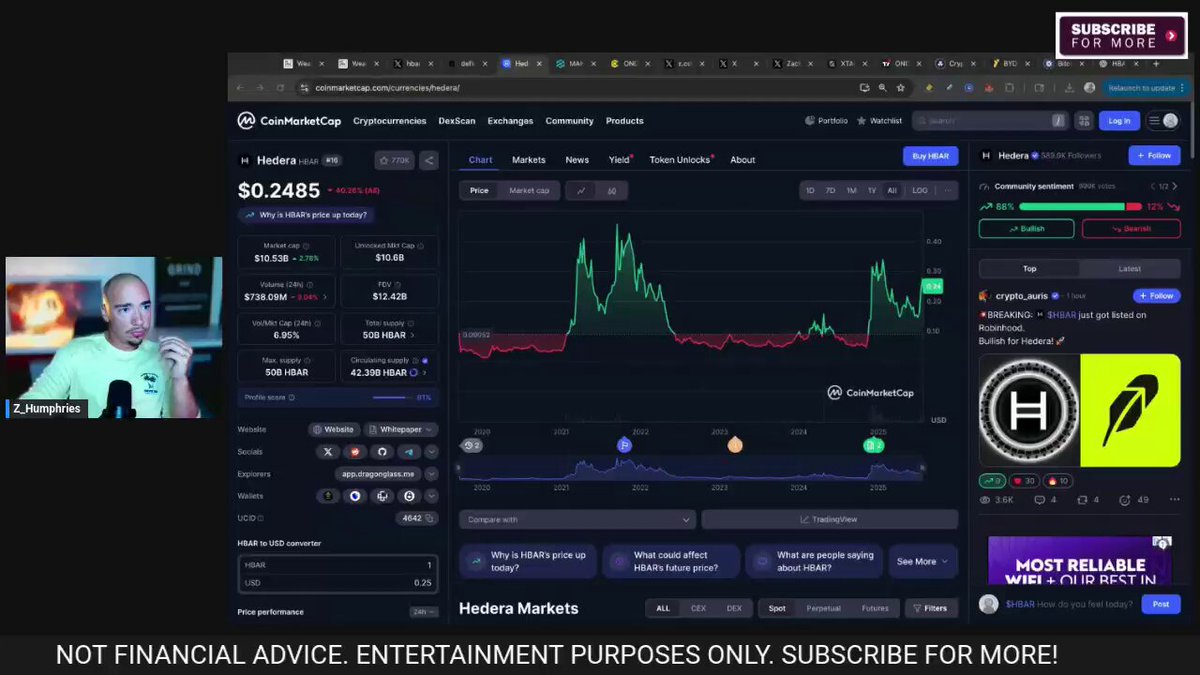Click the Log In button
Screen dimensions: 1200x675
[x=1119, y=121]
